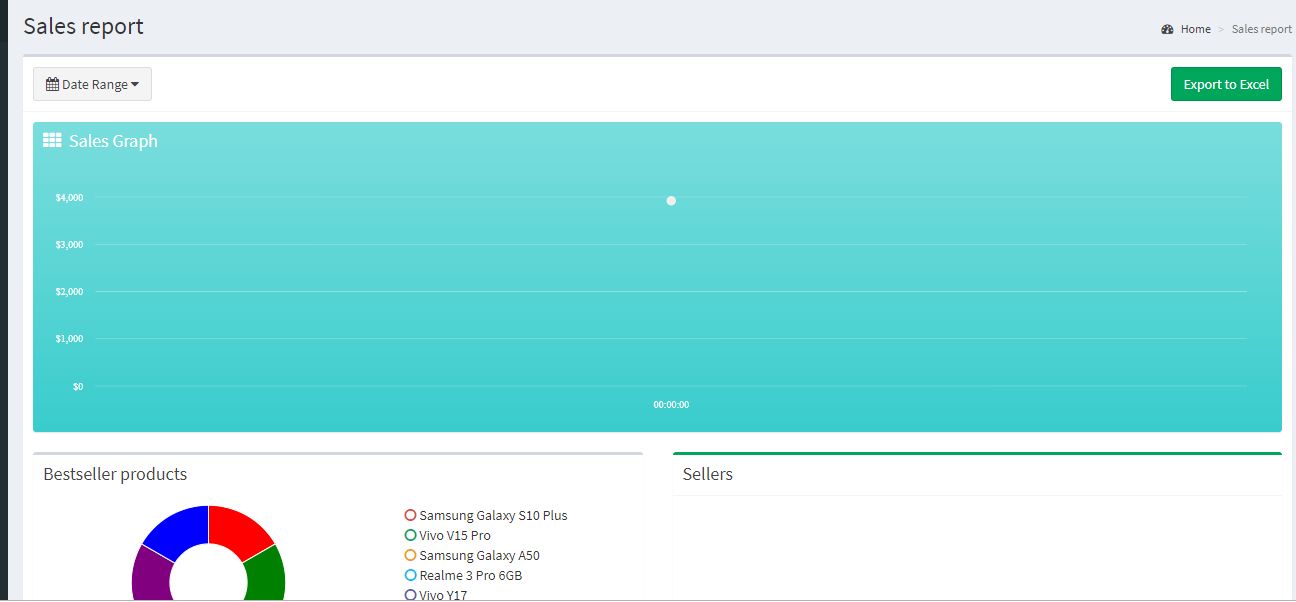
Task: Toggle Samsung Galaxy A50 legend circle
Action: tap(410, 555)
